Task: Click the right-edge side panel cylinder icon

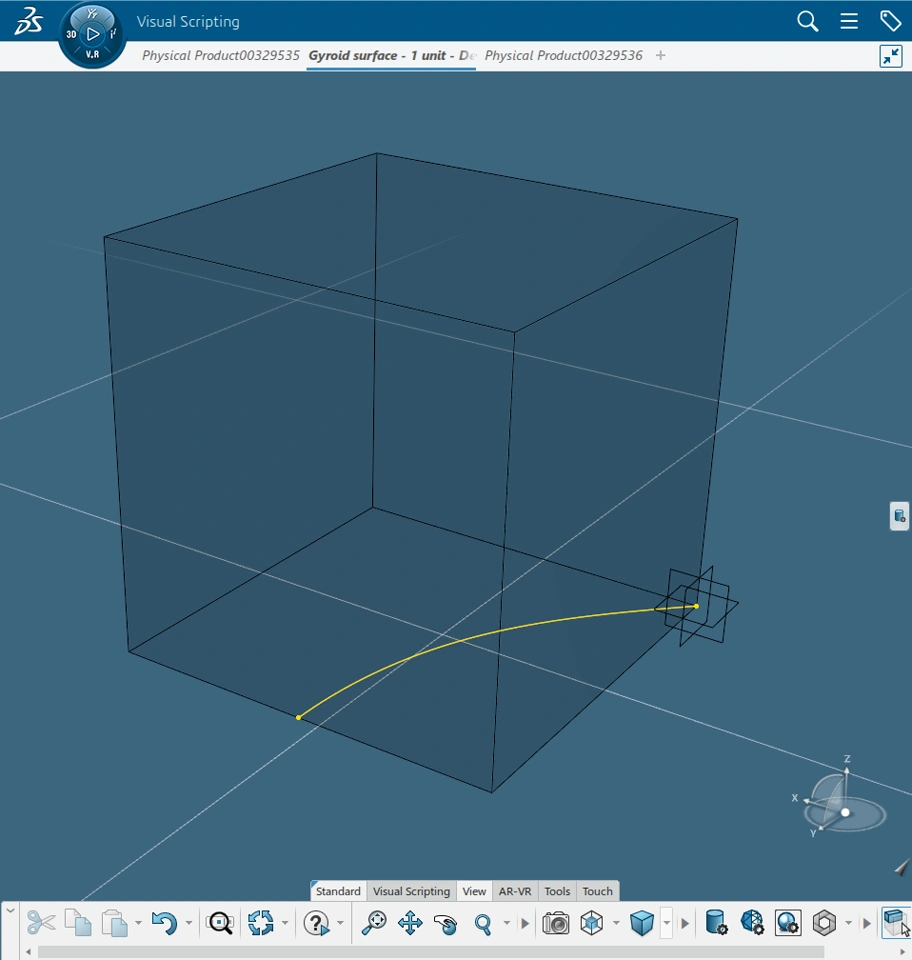Action: (x=899, y=516)
